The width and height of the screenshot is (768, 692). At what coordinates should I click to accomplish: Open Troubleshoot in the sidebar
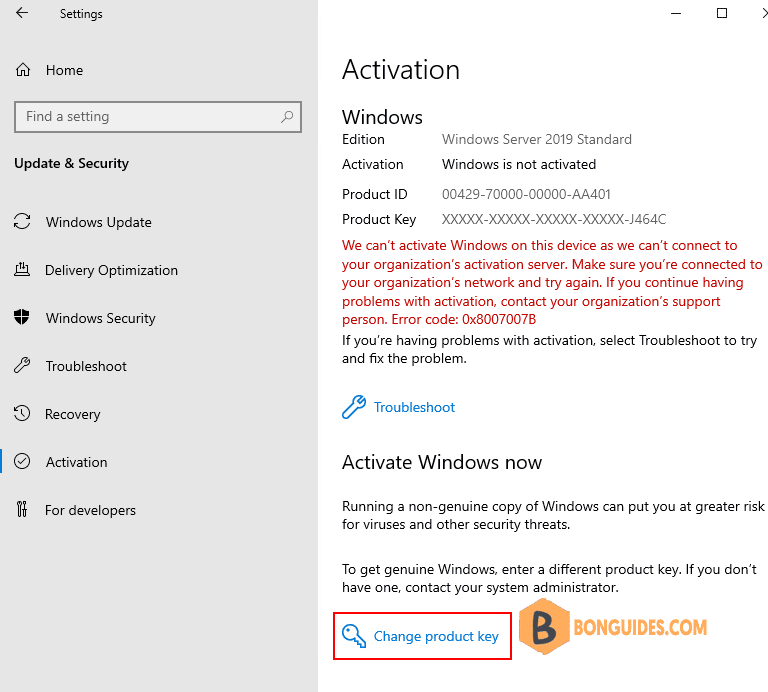click(x=86, y=366)
